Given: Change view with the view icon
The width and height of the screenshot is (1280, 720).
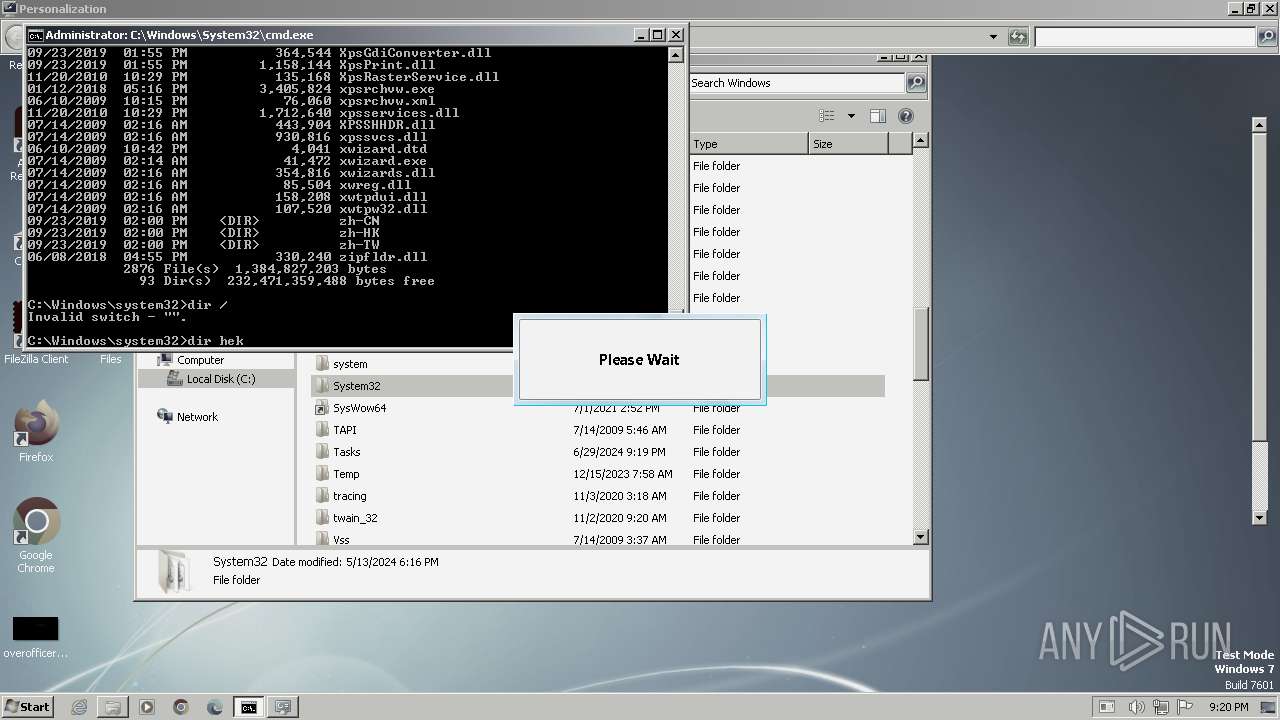Looking at the screenshot, I should (827, 116).
